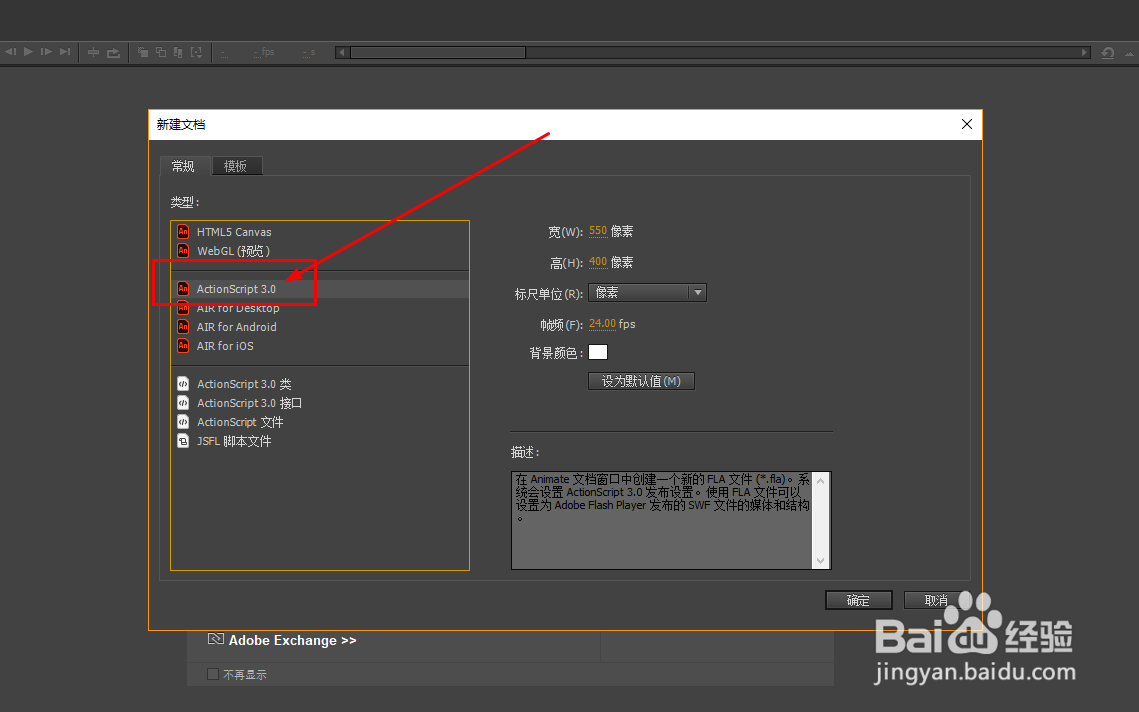Close the 新建文档 dialog
This screenshot has height=712, width=1139.
[x=967, y=124]
